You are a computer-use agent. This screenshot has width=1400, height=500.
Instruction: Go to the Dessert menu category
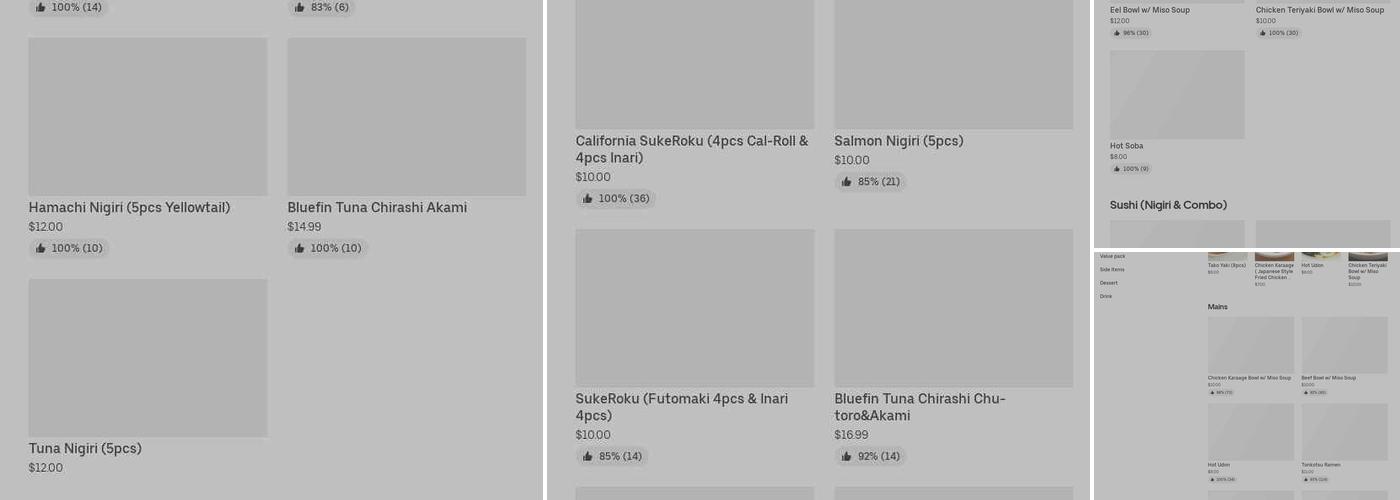(x=1109, y=283)
